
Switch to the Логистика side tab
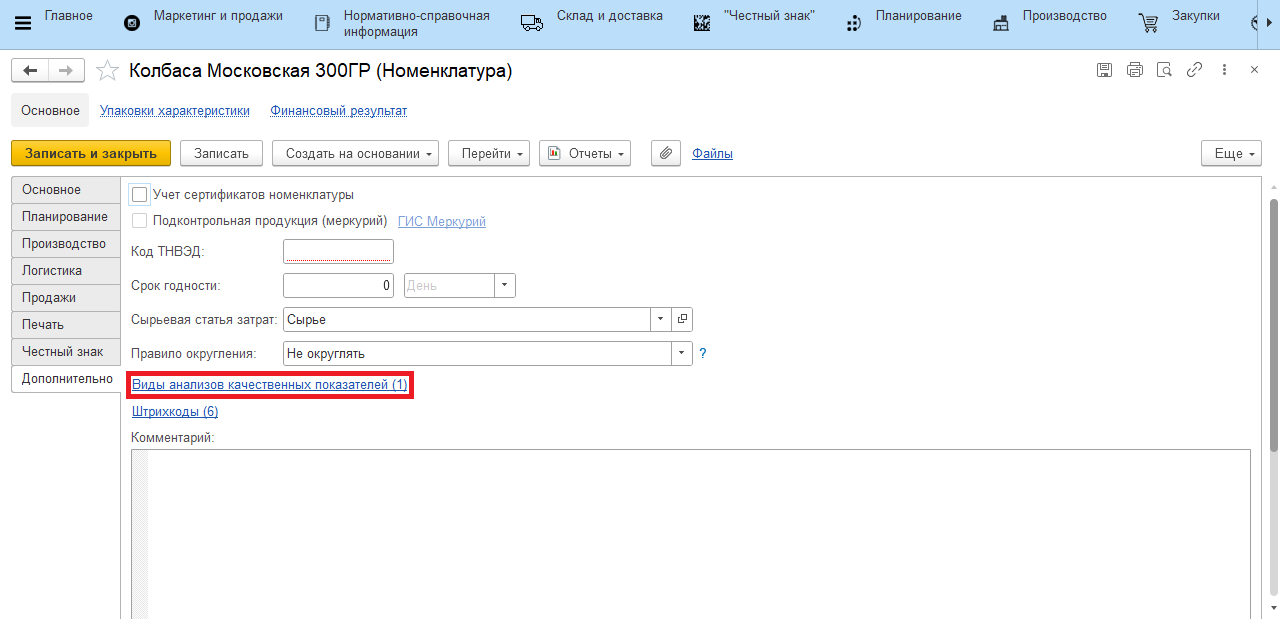(65, 271)
